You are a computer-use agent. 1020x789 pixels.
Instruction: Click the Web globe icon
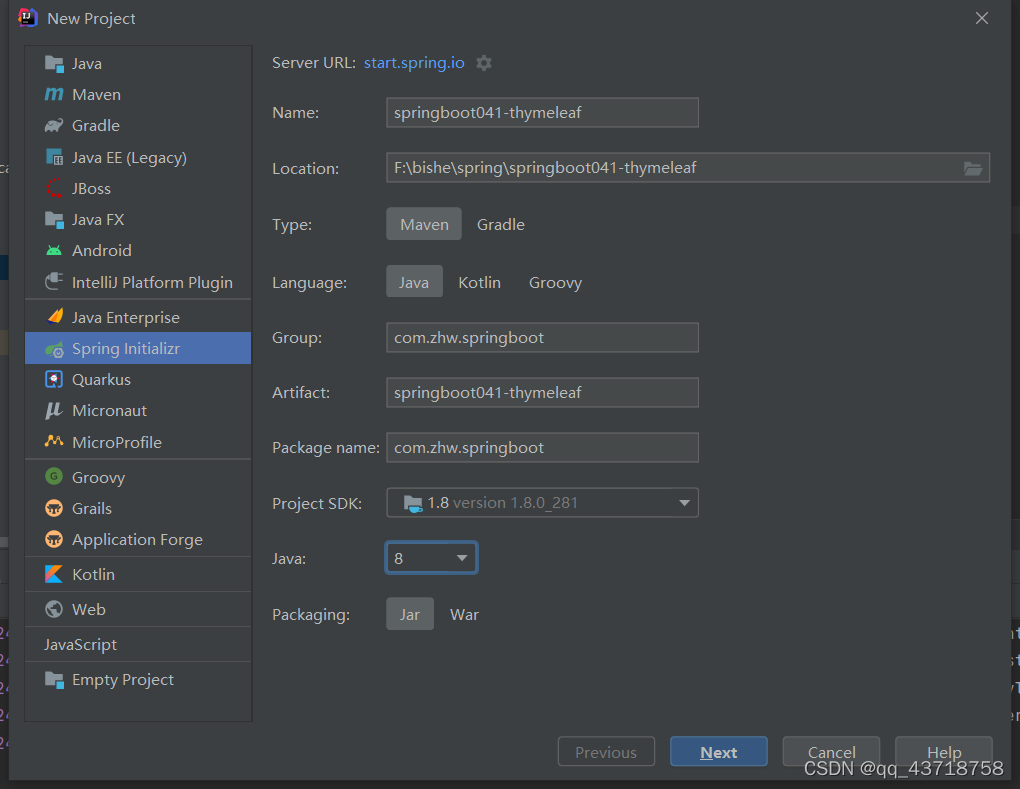[x=54, y=609]
